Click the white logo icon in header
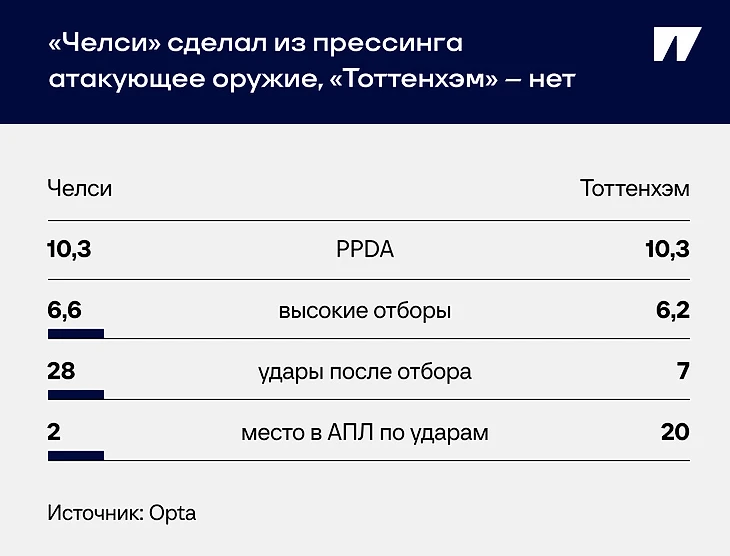The height and width of the screenshot is (556, 730). click(x=677, y=44)
